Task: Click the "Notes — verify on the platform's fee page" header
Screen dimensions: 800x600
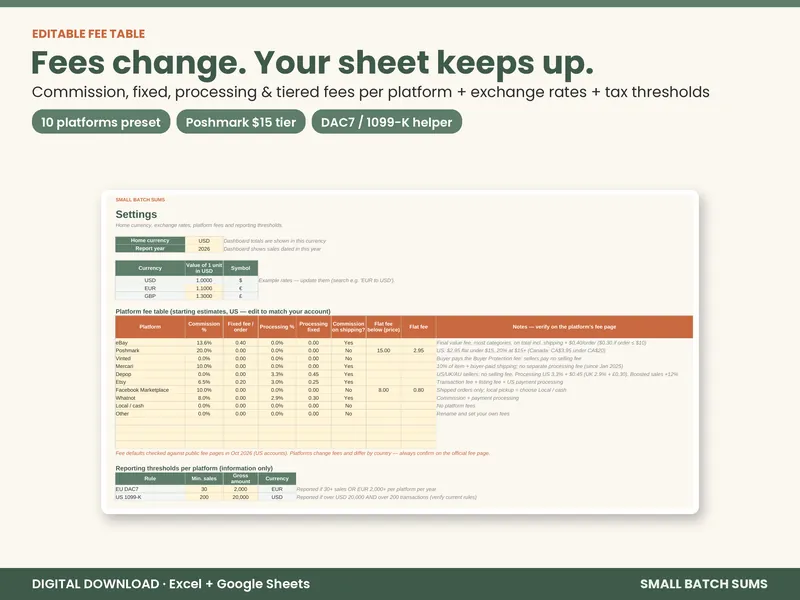Action: (564, 327)
